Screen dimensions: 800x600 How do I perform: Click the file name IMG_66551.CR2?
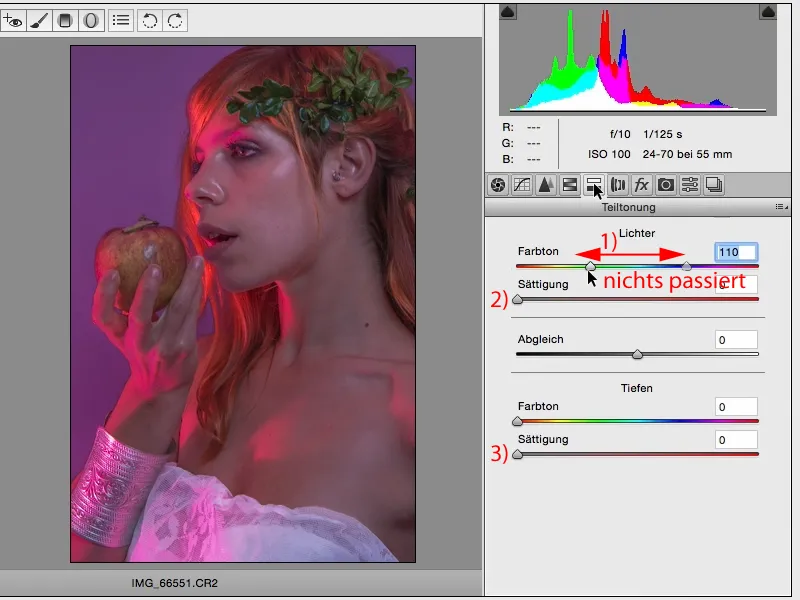(x=174, y=583)
